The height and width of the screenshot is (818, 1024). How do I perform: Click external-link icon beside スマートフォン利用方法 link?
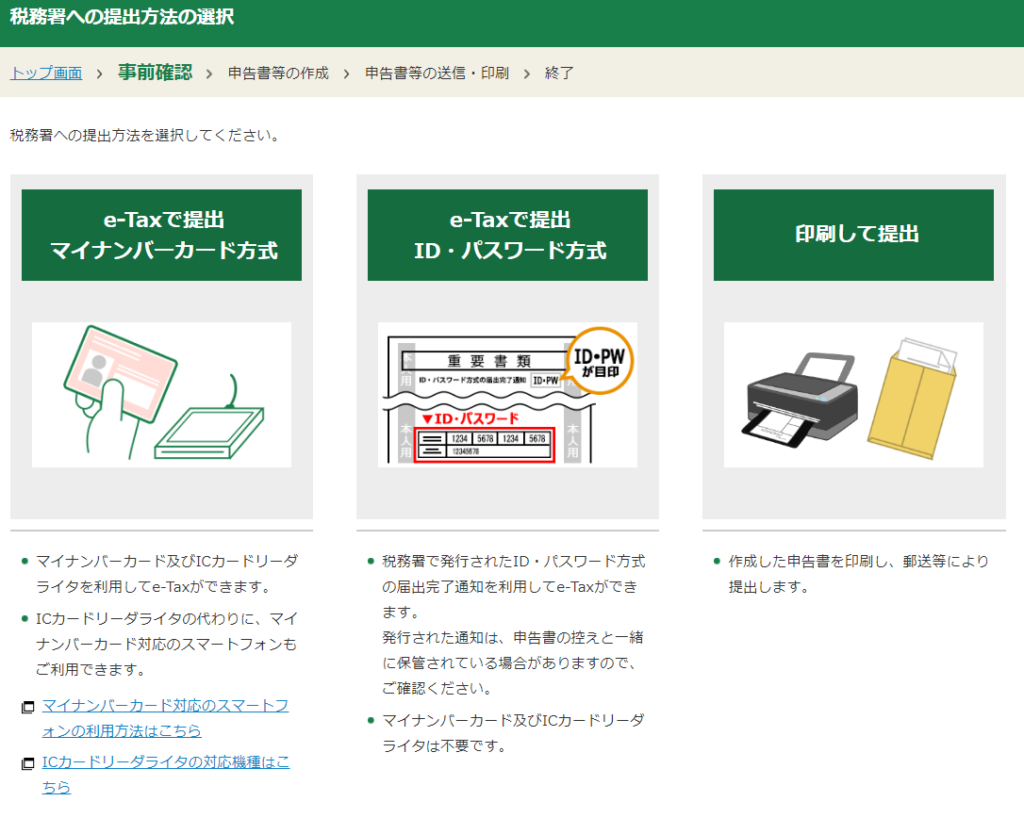pyautogui.click(x=27, y=707)
